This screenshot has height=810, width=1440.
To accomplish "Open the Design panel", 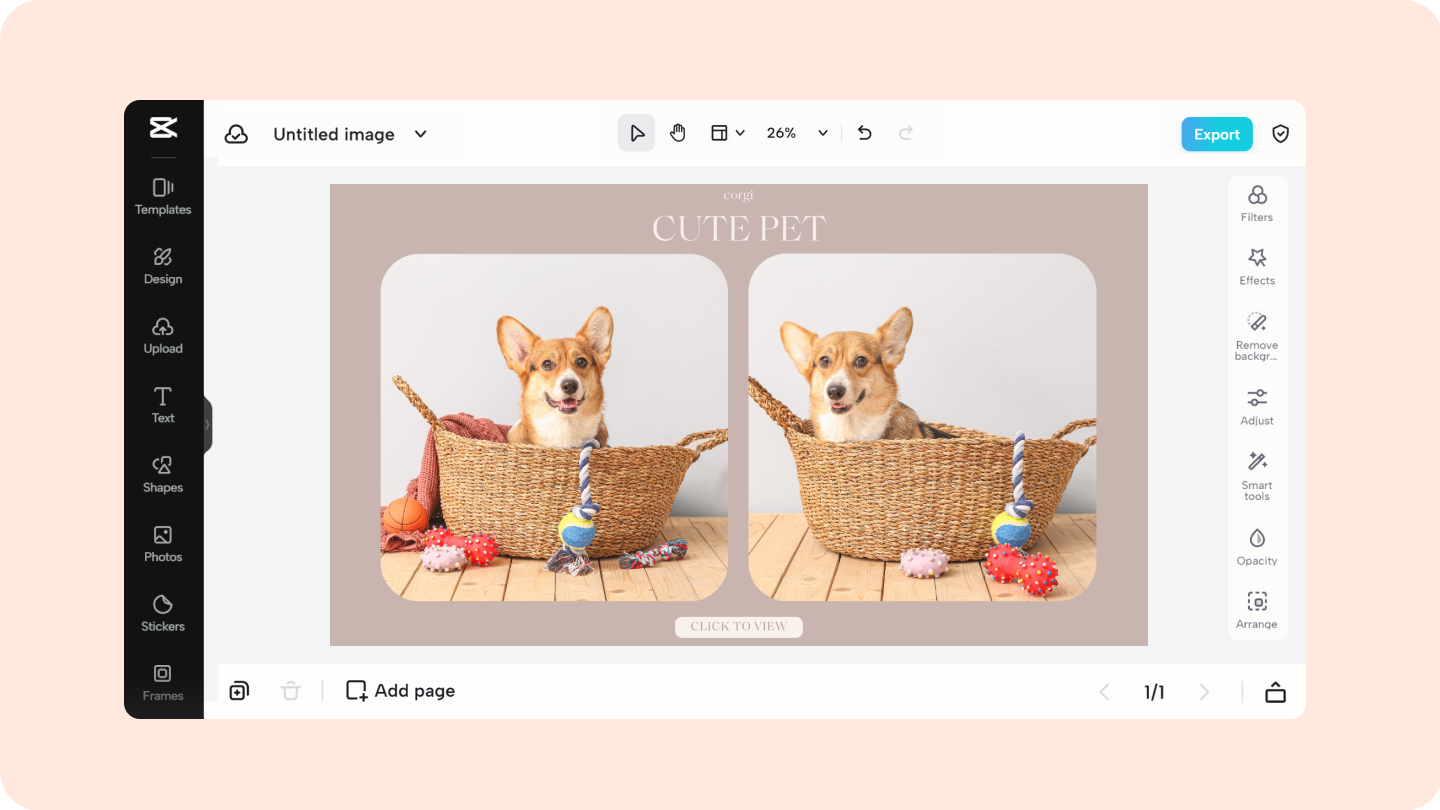I will tap(162, 266).
